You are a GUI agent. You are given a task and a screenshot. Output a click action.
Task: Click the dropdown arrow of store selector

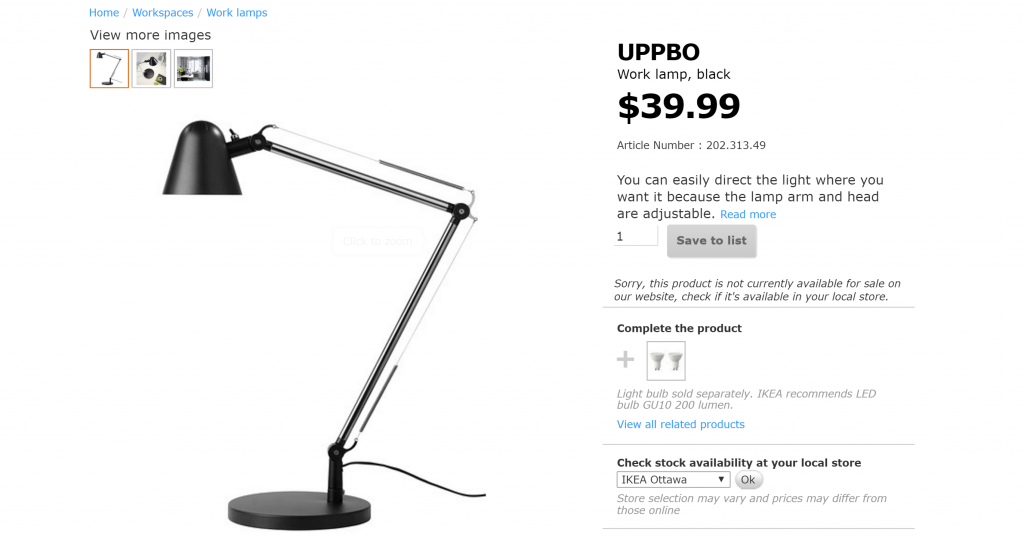coord(721,479)
